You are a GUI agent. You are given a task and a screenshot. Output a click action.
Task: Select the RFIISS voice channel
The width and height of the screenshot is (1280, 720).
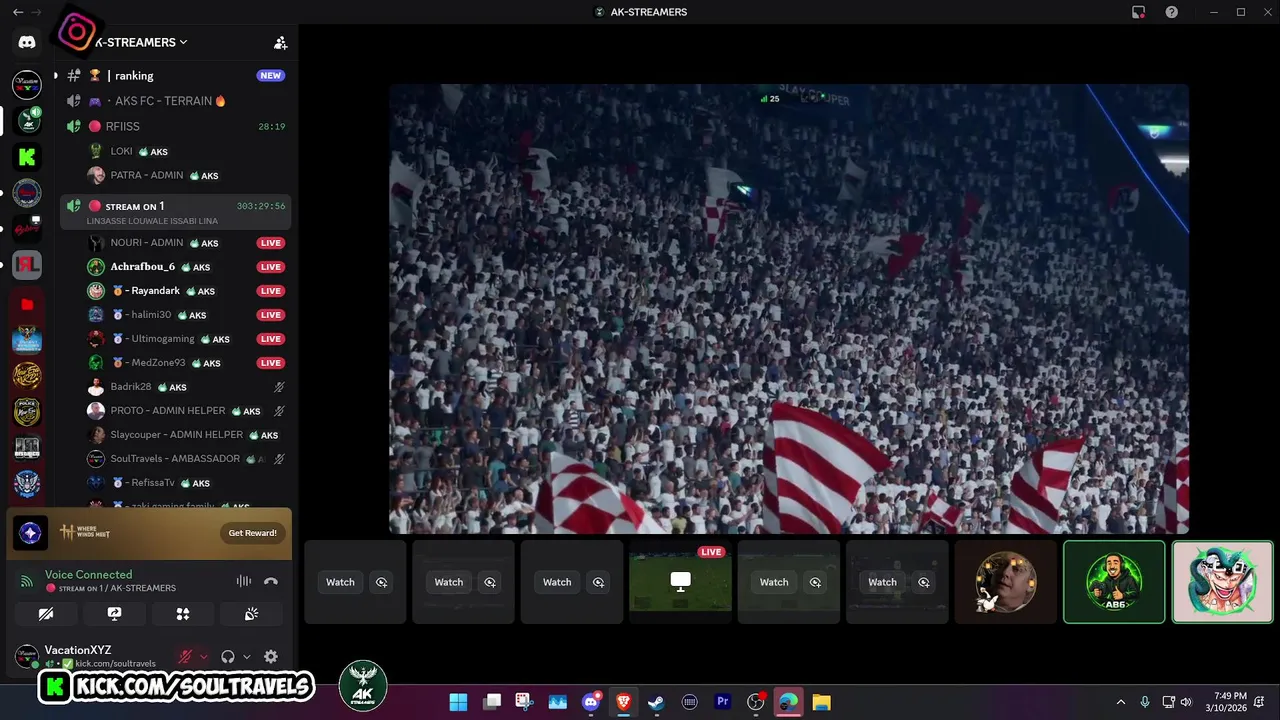(x=176, y=127)
